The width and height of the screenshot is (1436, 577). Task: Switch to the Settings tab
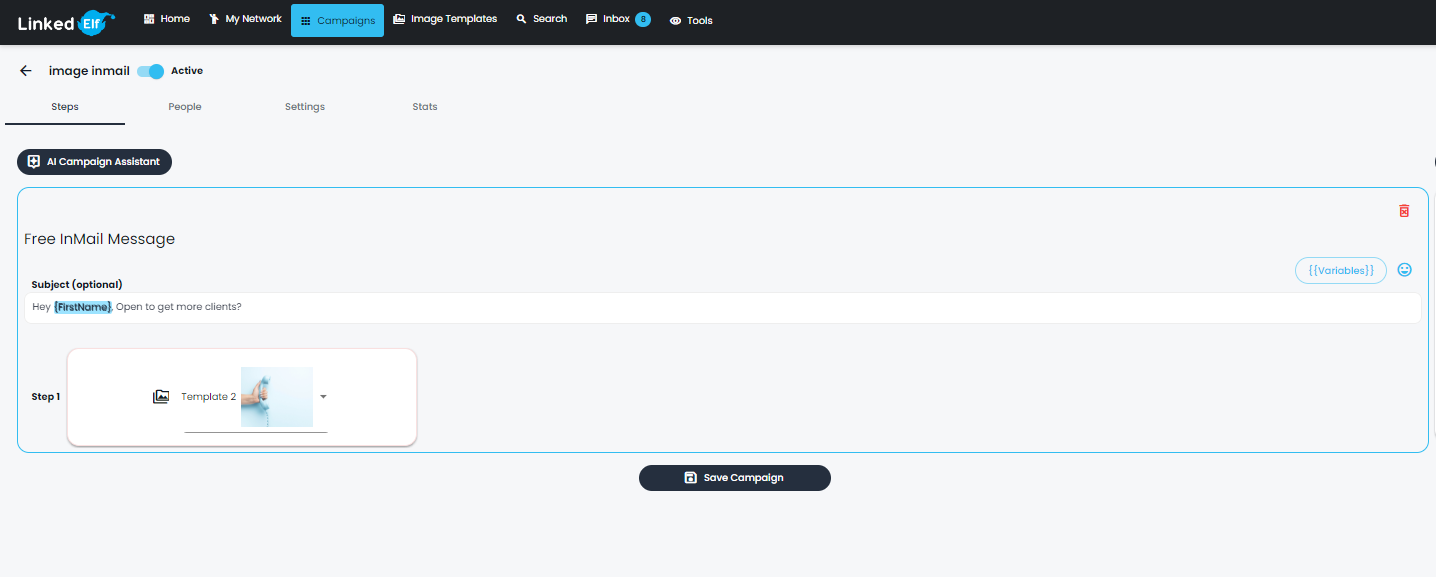click(x=305, y=107)
